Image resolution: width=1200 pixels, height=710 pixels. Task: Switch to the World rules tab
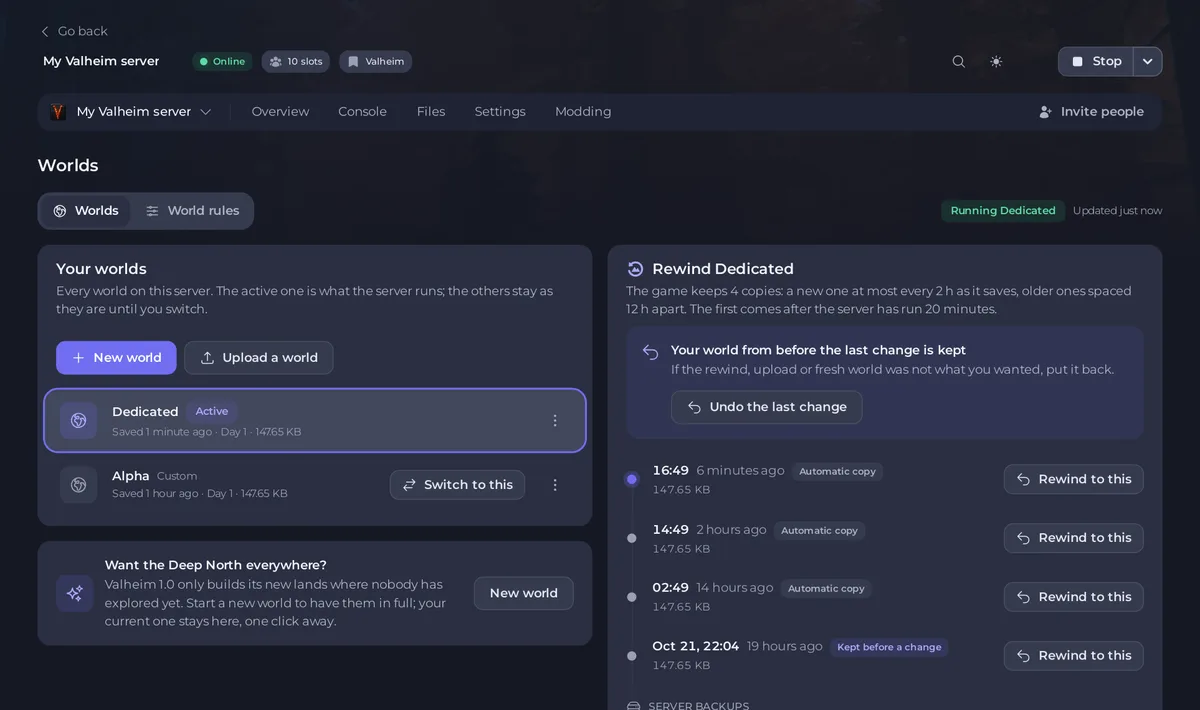point(192,211)
